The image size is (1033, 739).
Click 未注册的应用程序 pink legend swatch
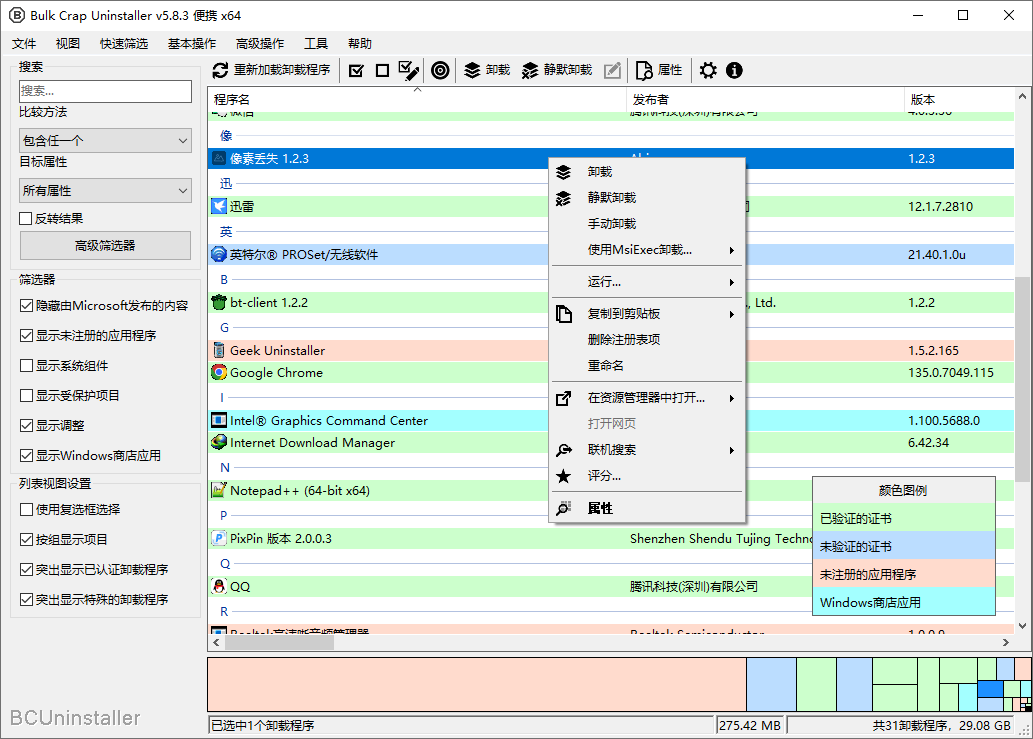[x=904, y=574]
